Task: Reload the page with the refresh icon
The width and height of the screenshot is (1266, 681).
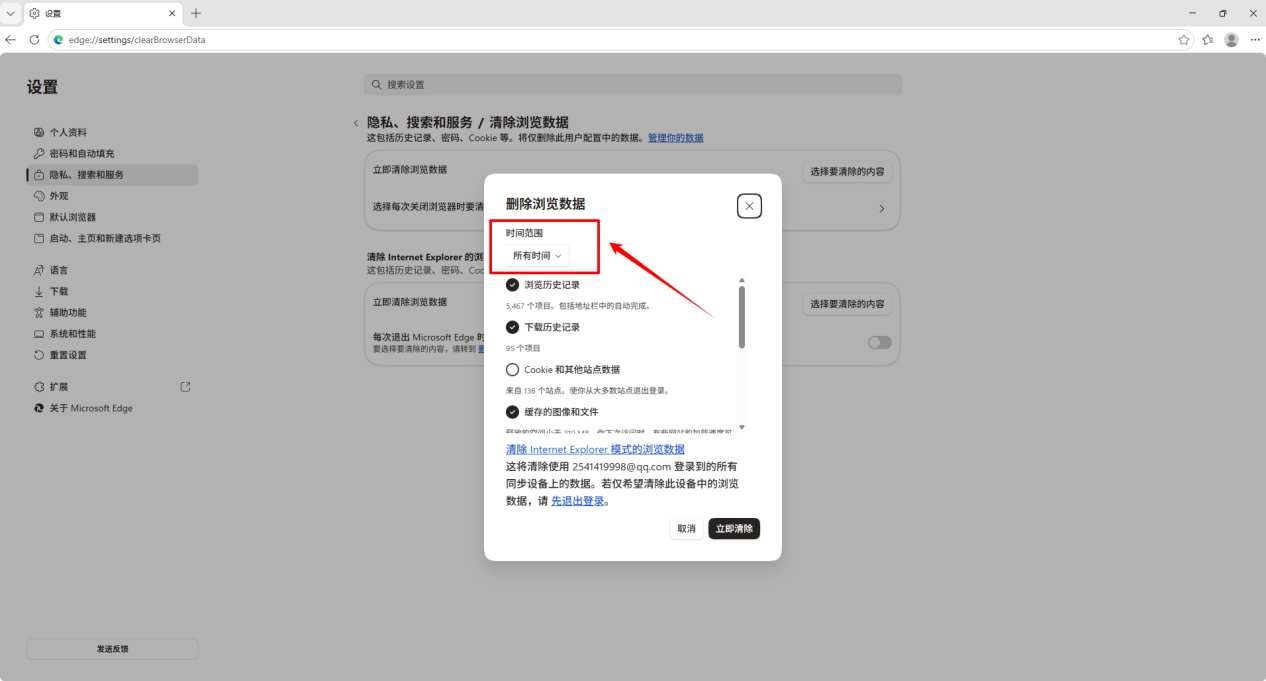Action: coord(34,40)
